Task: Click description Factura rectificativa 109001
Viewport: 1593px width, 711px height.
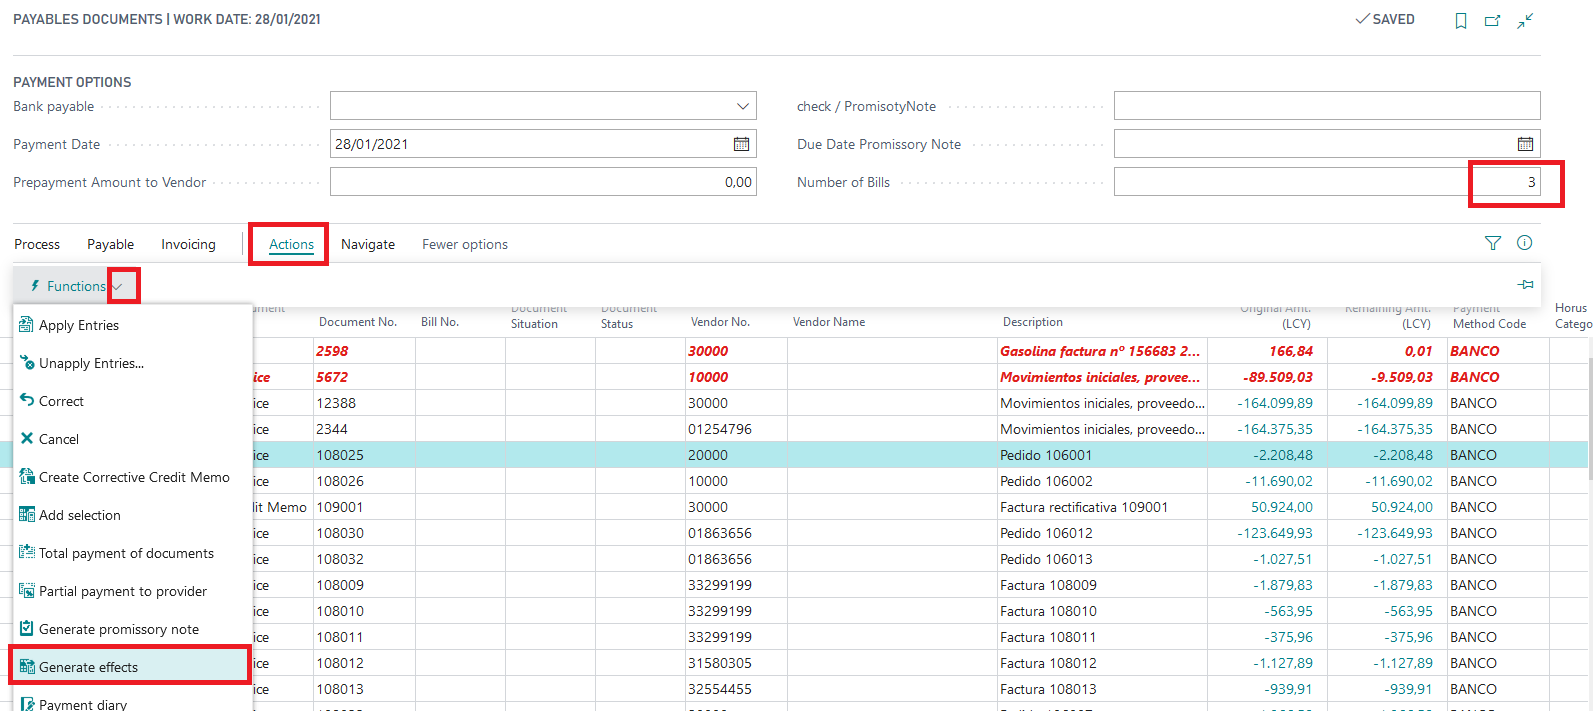Action: (1084, 507)
